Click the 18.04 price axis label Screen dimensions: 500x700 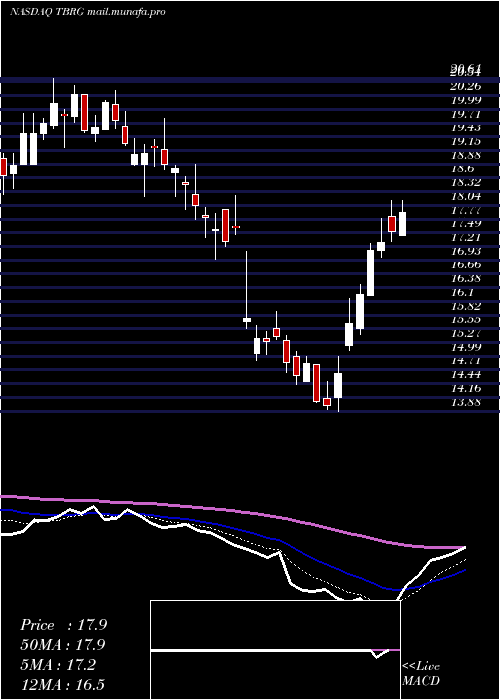pyautogui.click(x=466, y=196)
